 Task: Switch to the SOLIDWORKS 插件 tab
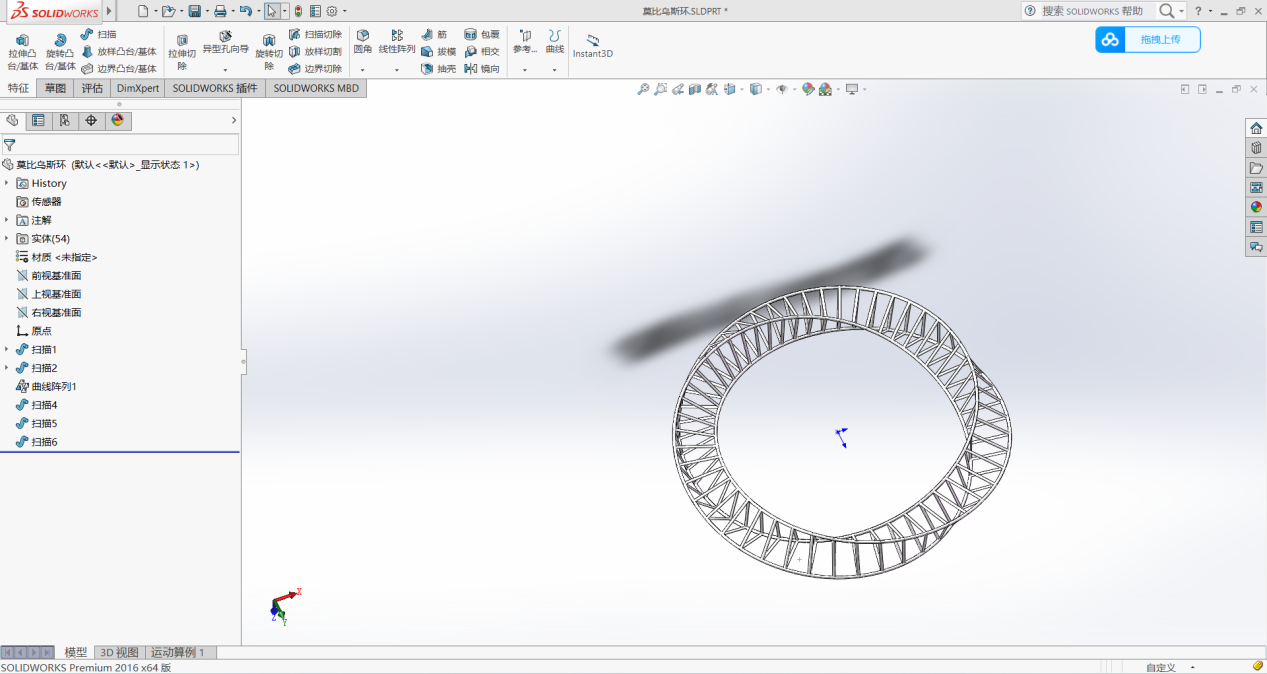tap(215, 88)
